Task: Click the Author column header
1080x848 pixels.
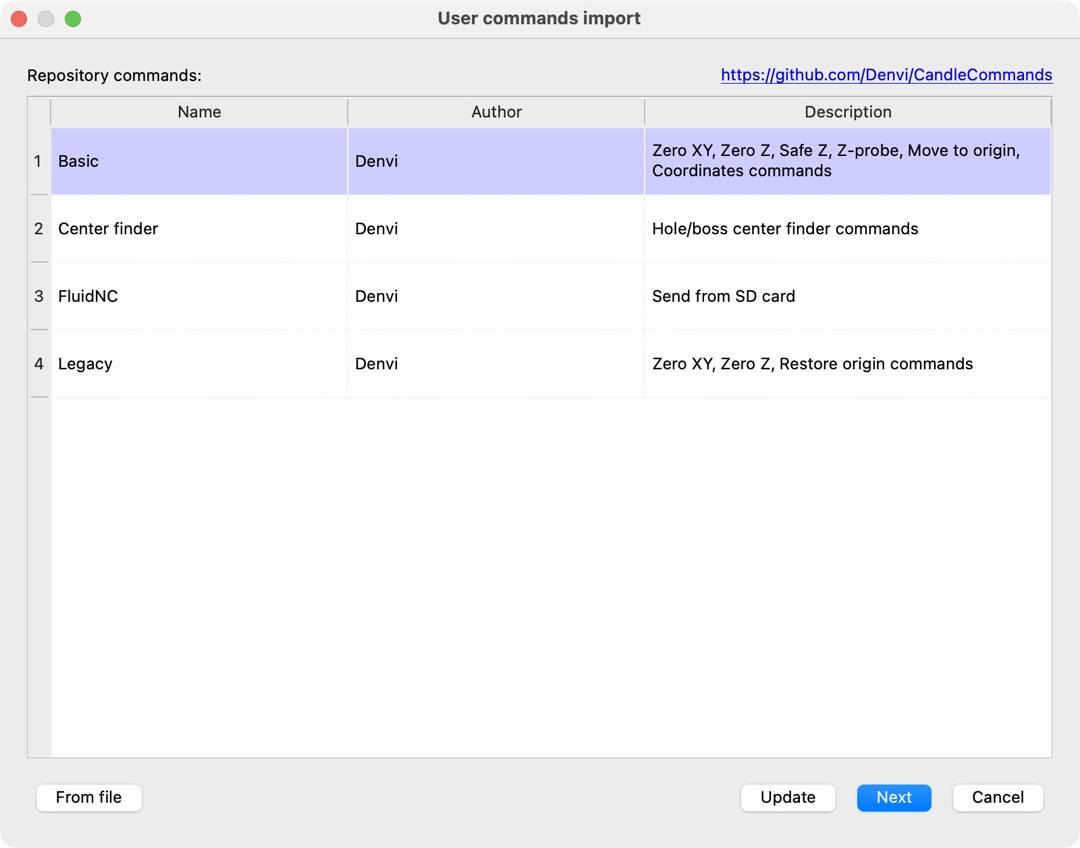Action: tap(496, 112)
